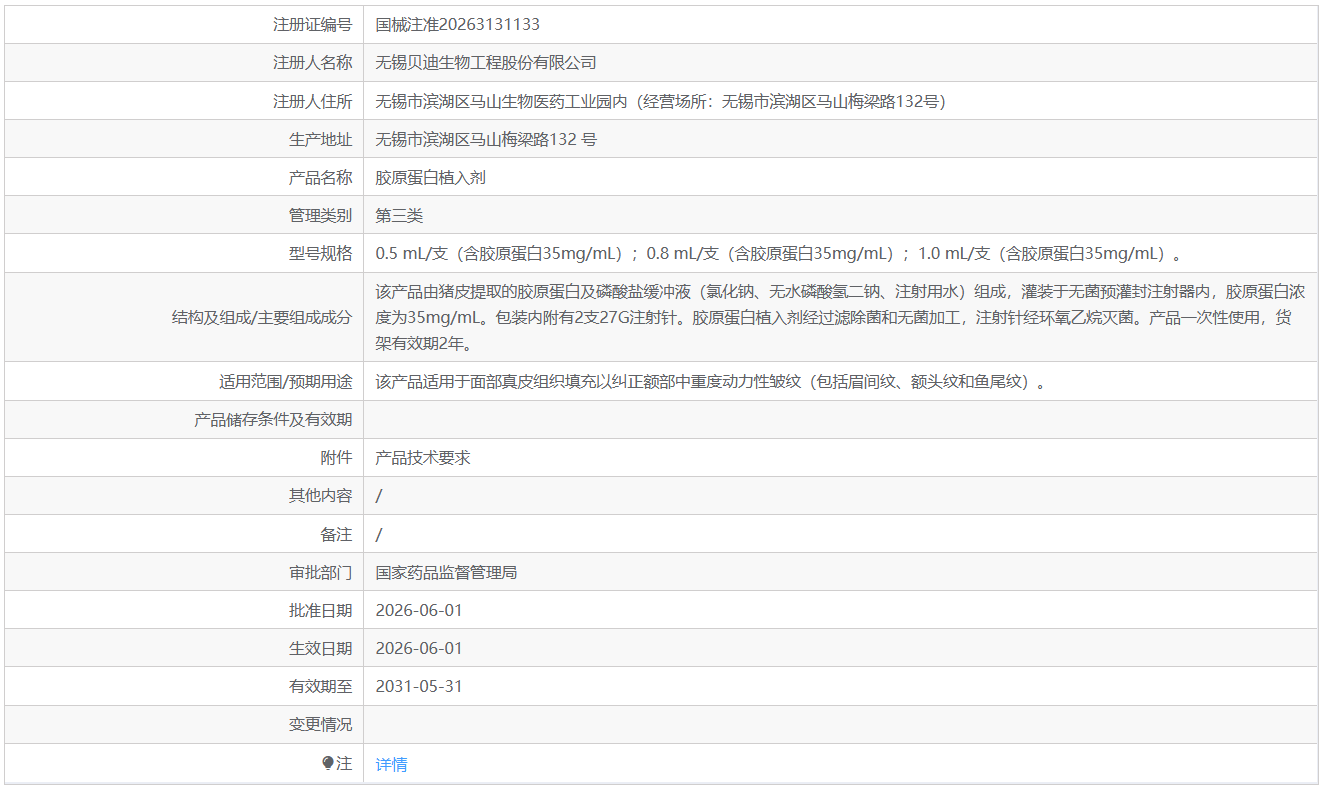Click the 适用范围/预期用途 label
This screenshot has width=1324, height=790.
click(285, 381)
